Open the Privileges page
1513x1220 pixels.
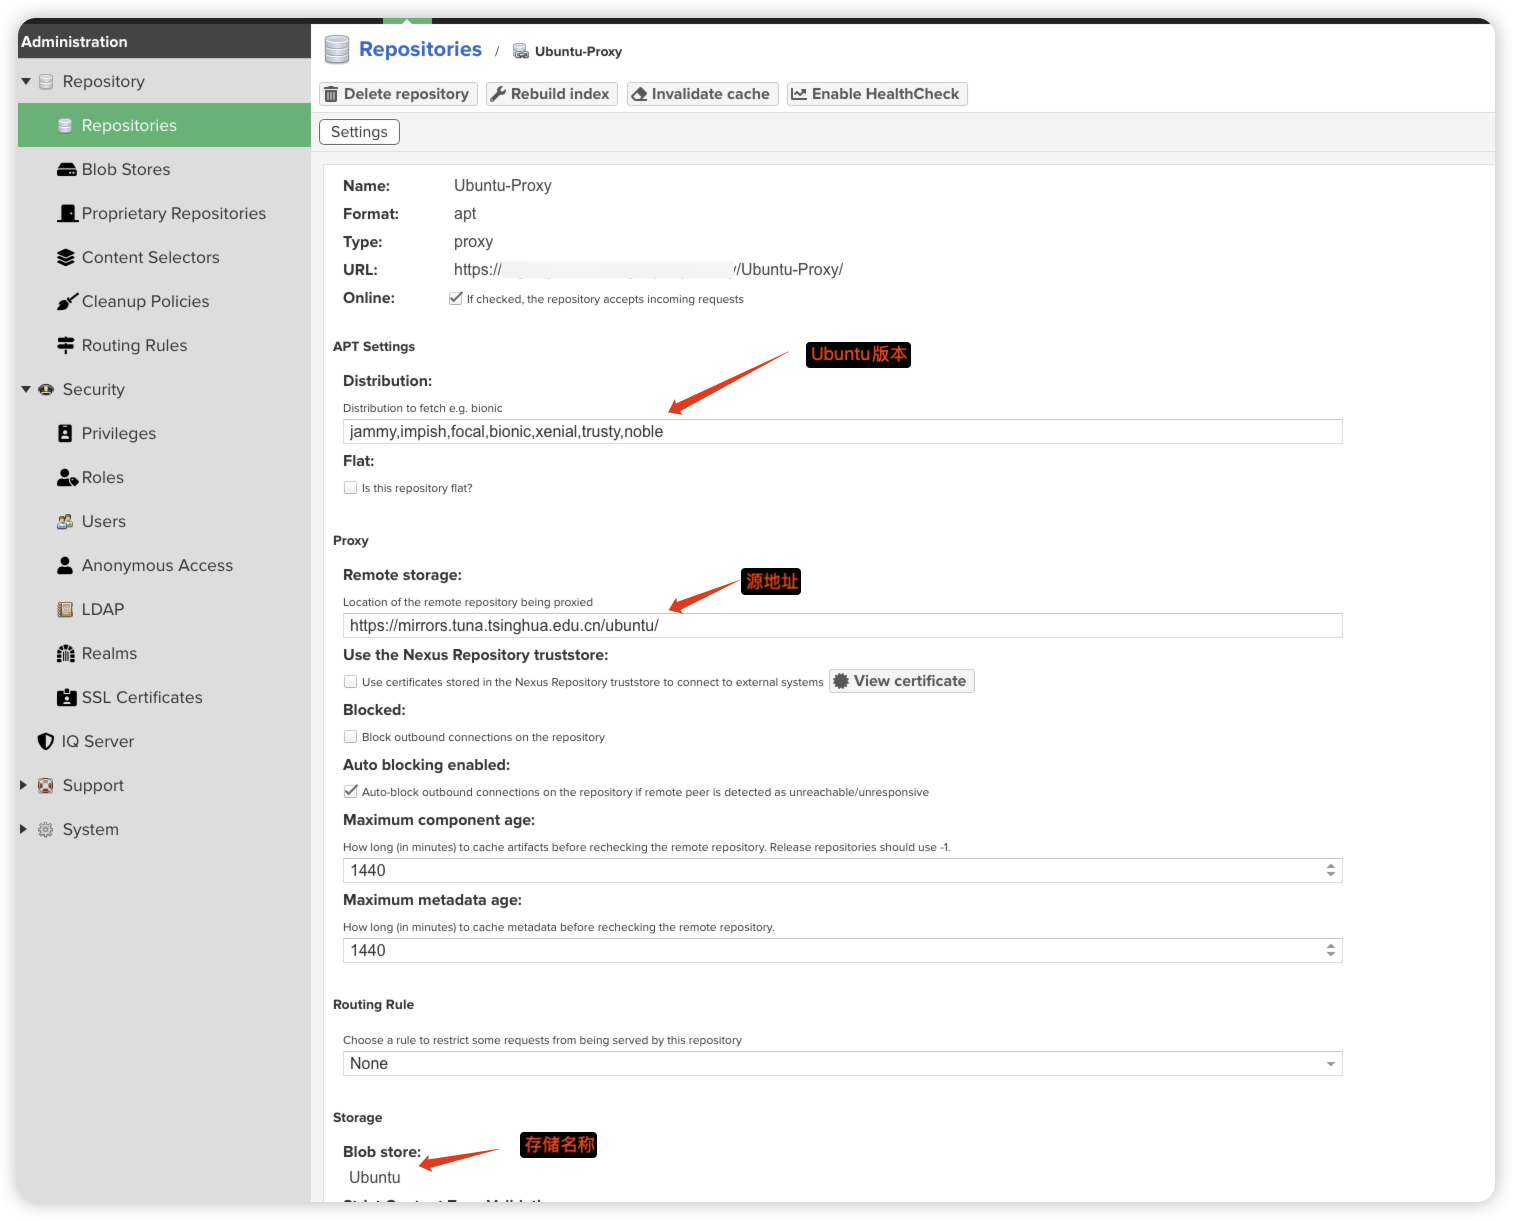tap(164, 434)
